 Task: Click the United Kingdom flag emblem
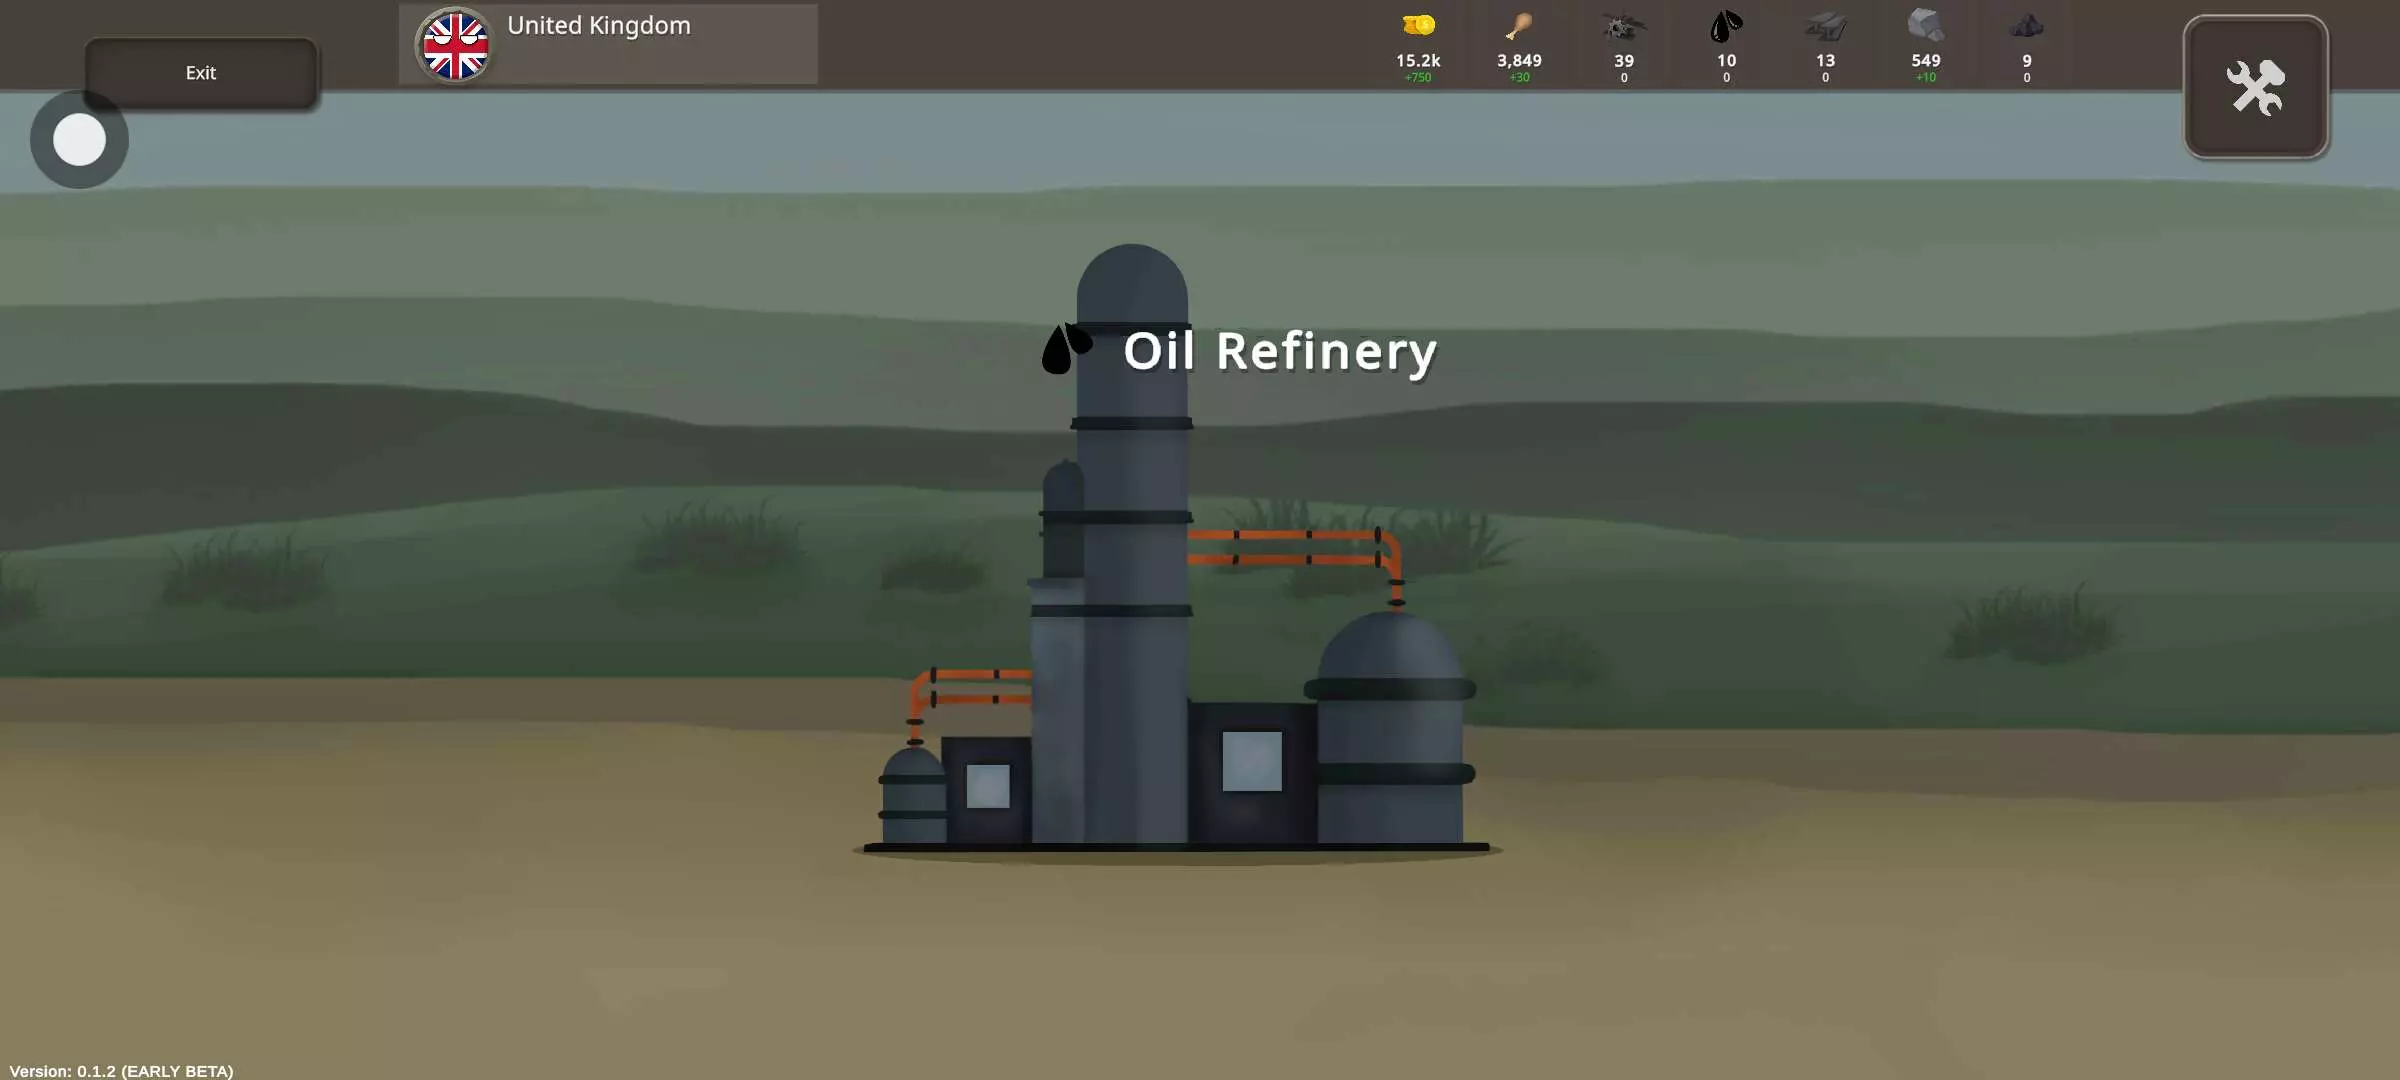(455, 45)
